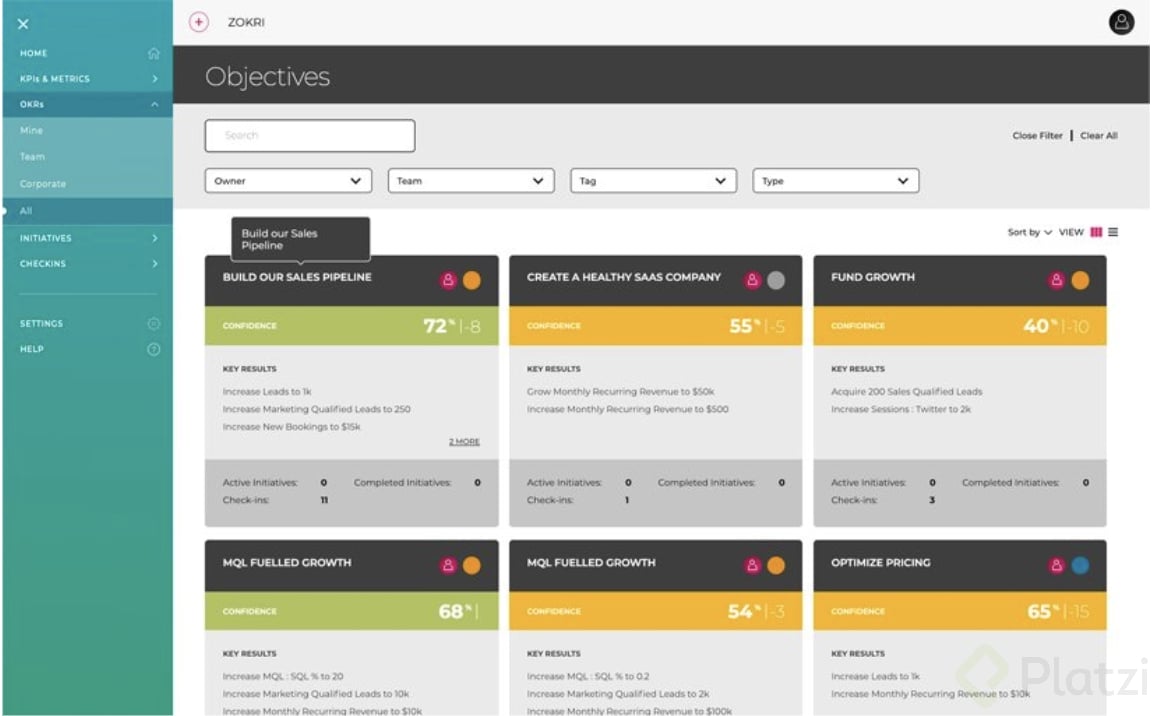This screenshot has height=716, width=1160.
Task: Open the Sort by dropdown
Action: [1029, 232]
